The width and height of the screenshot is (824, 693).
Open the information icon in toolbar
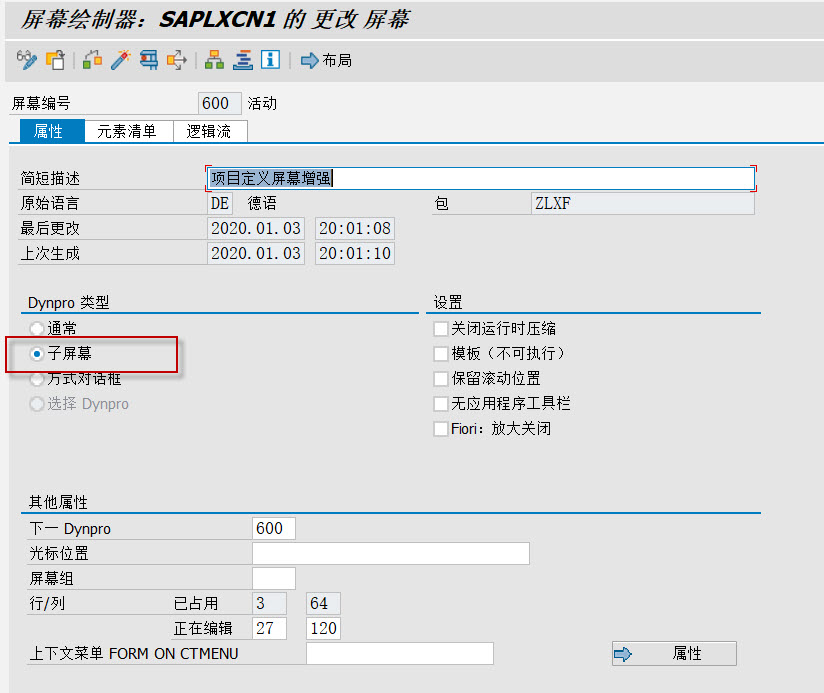(270, 60)
